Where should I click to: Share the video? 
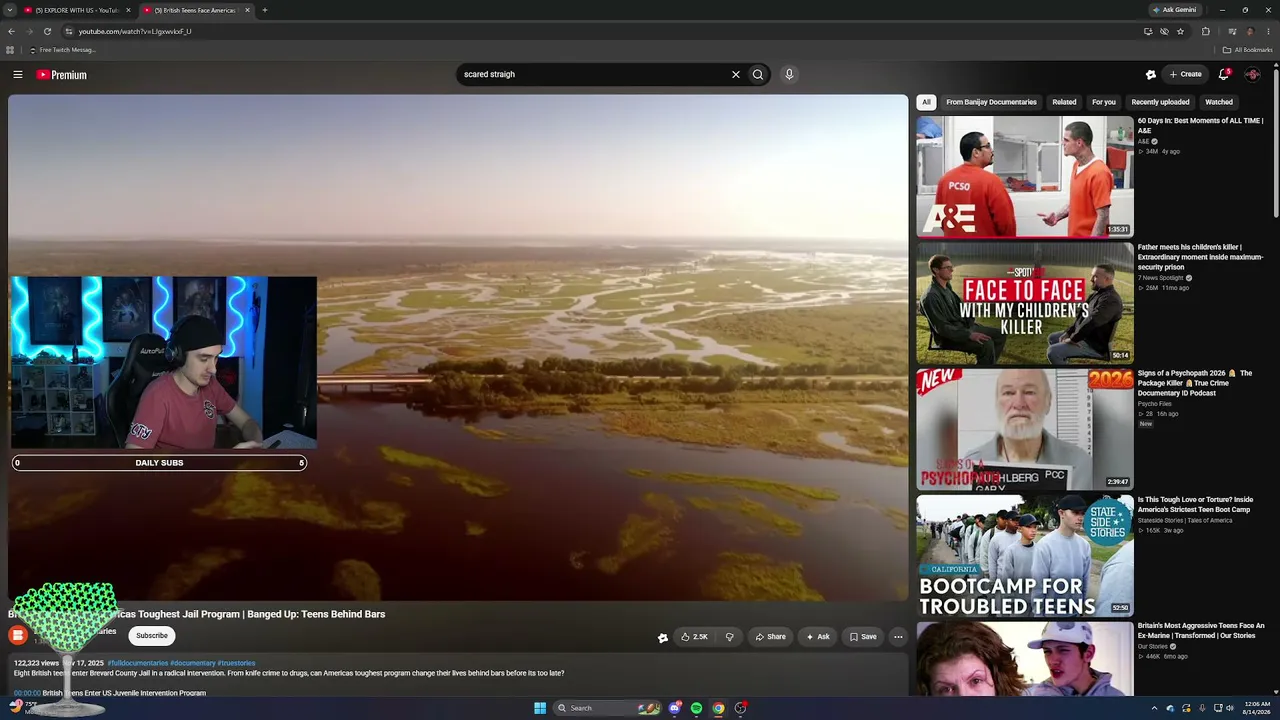coord(770,637)
